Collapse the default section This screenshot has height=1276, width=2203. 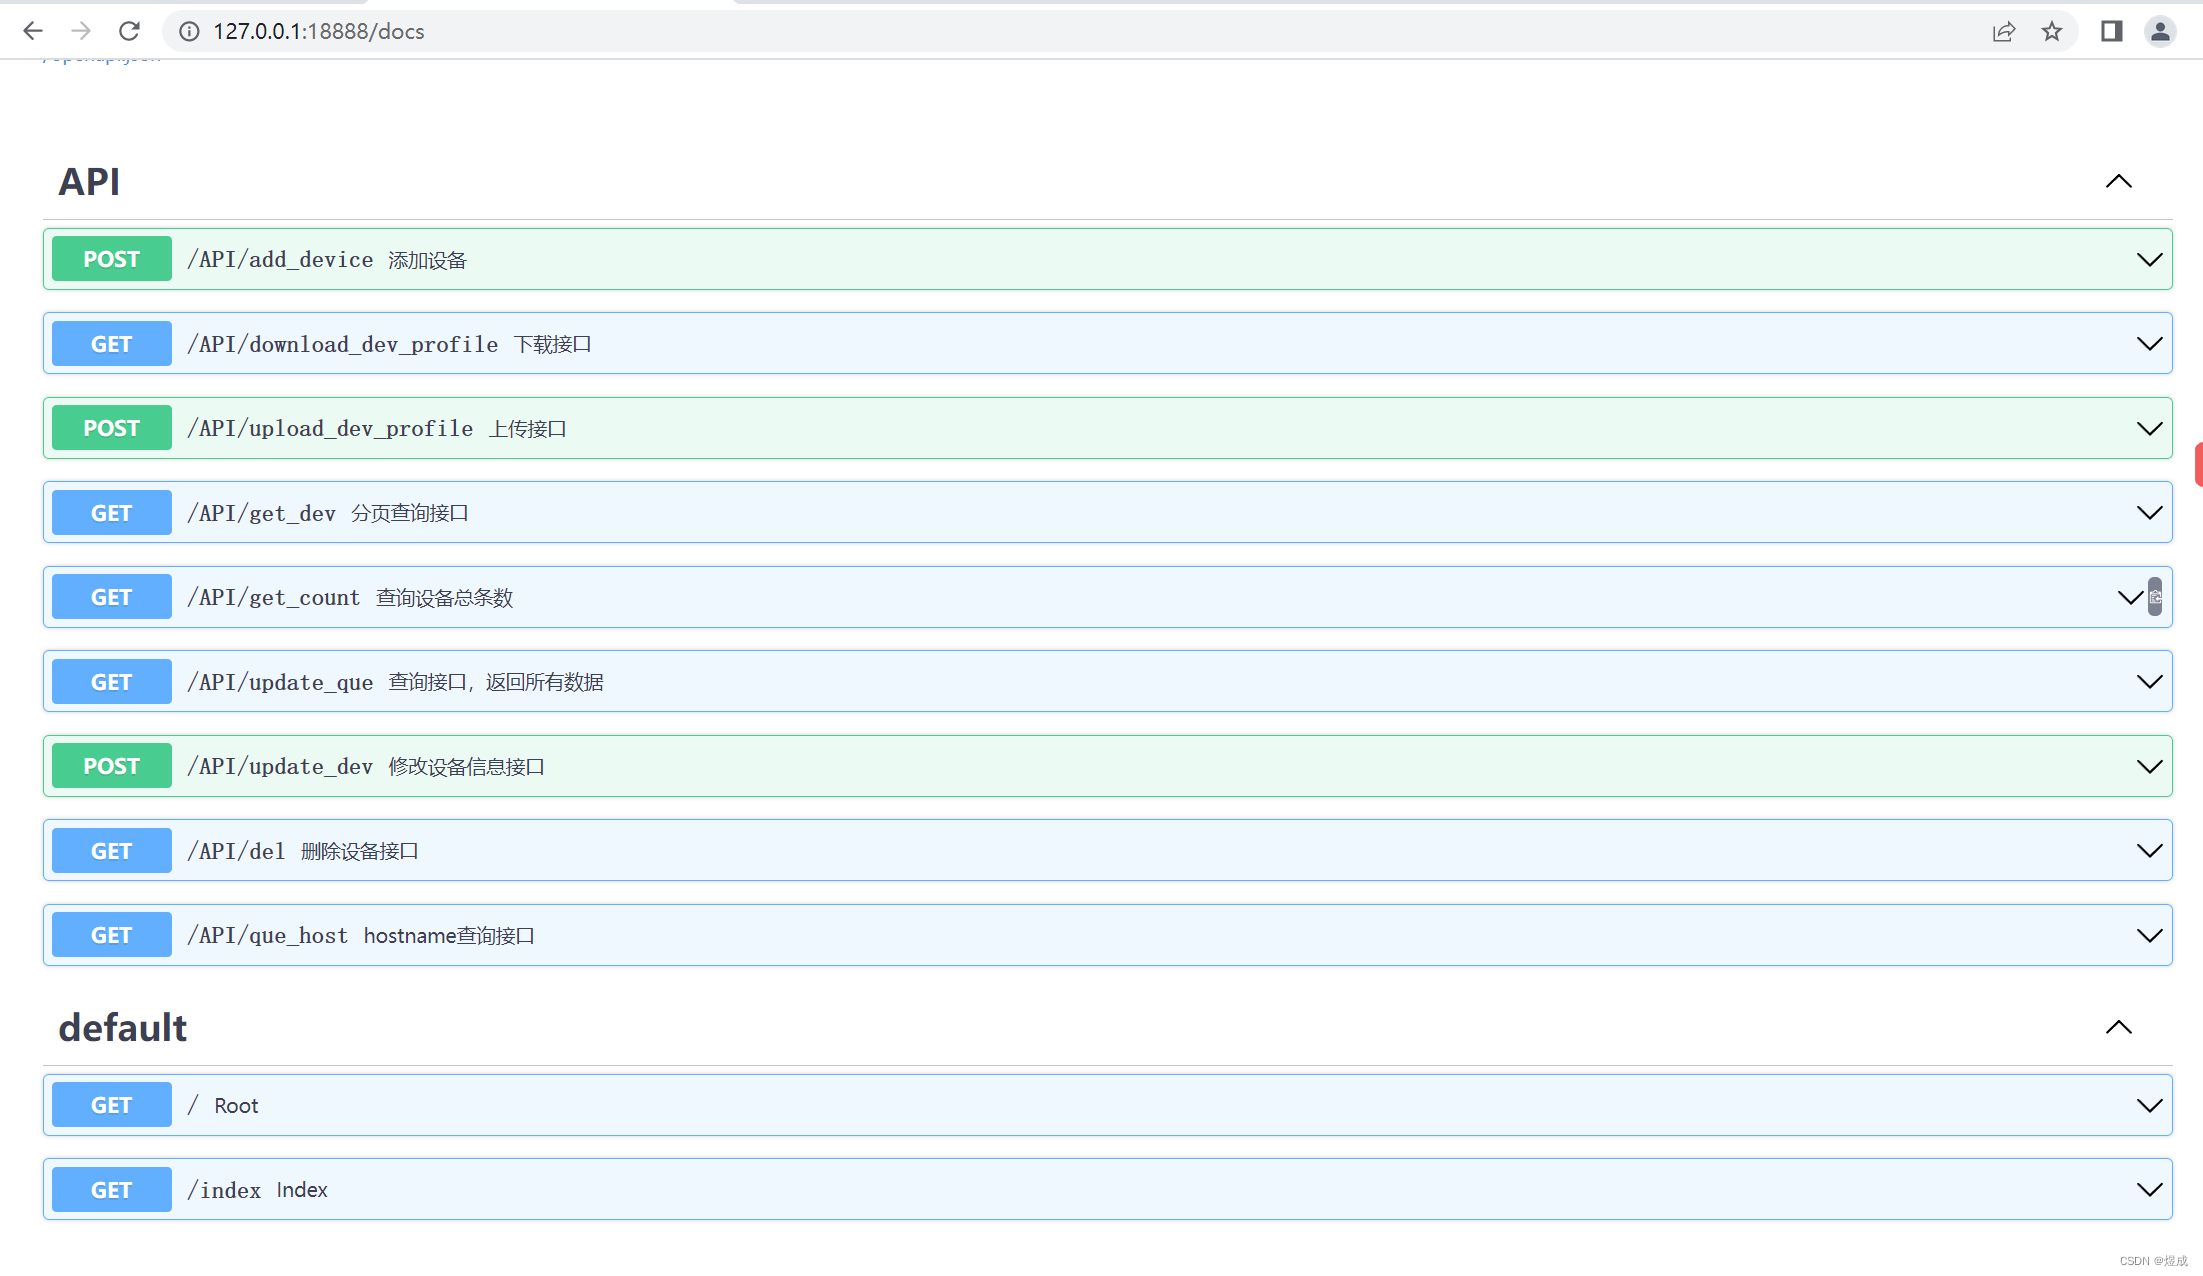tap(2118, 1028)
